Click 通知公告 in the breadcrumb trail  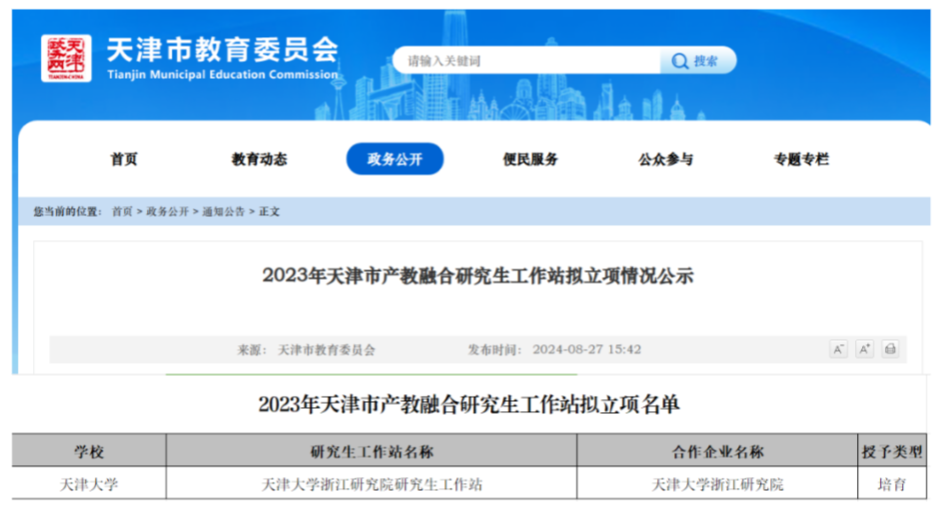click(223, 212)
